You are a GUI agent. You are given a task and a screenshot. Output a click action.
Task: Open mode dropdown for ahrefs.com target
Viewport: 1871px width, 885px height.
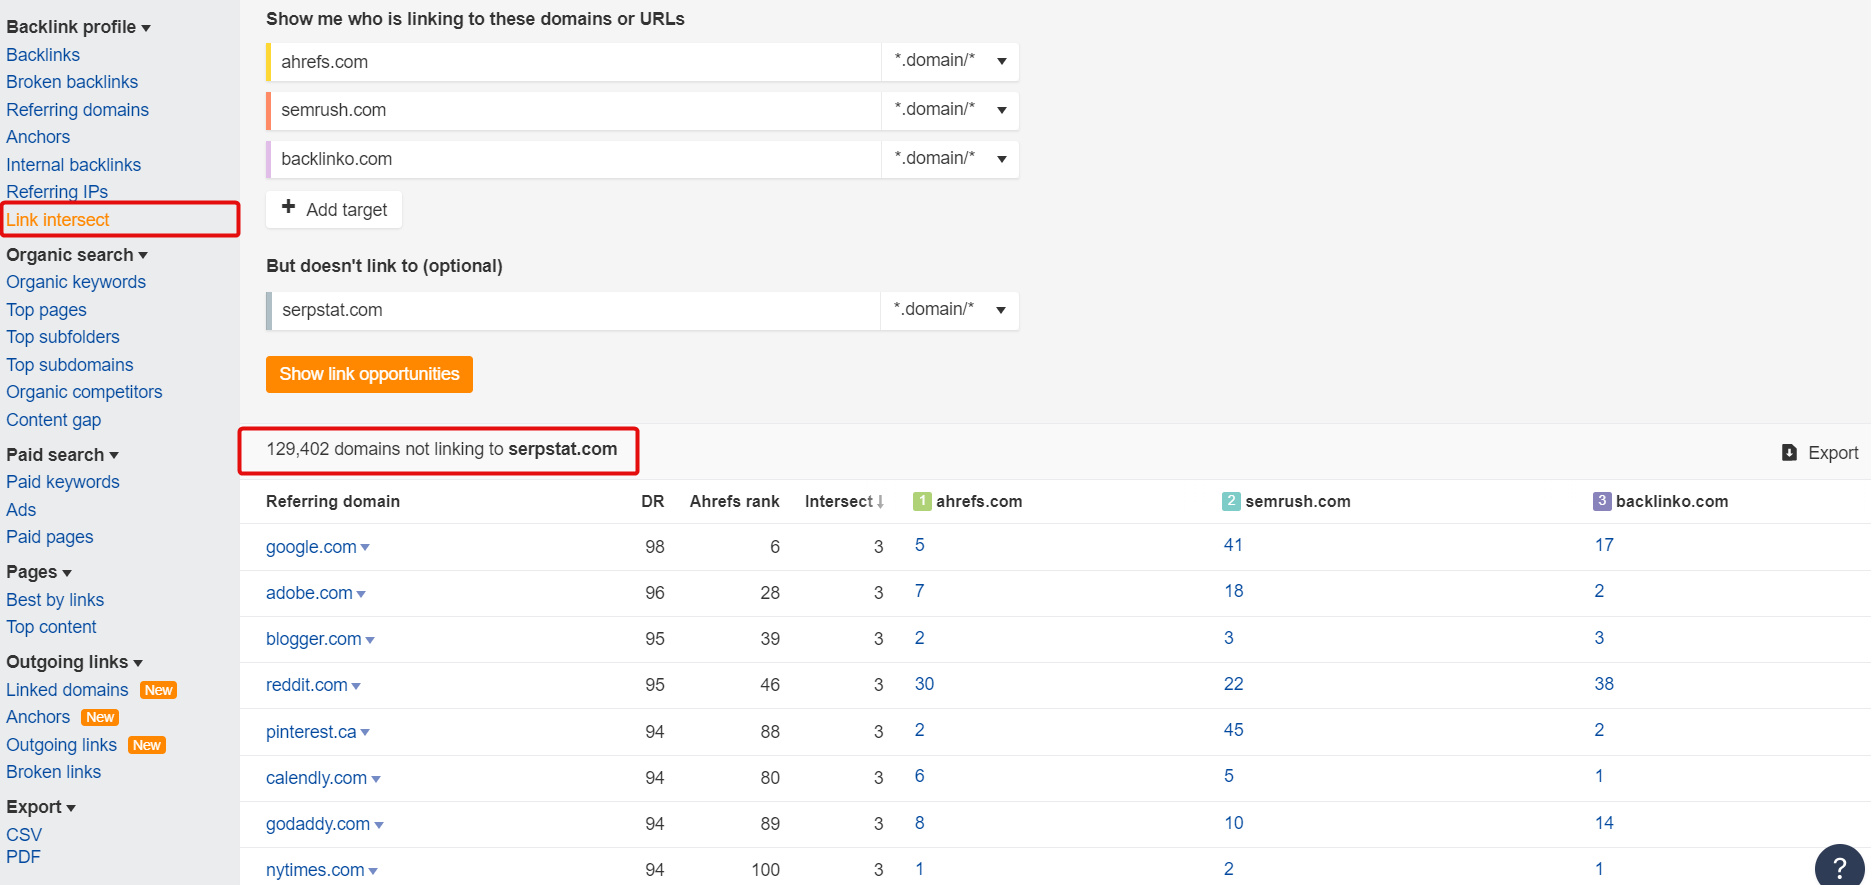point(950,61)
